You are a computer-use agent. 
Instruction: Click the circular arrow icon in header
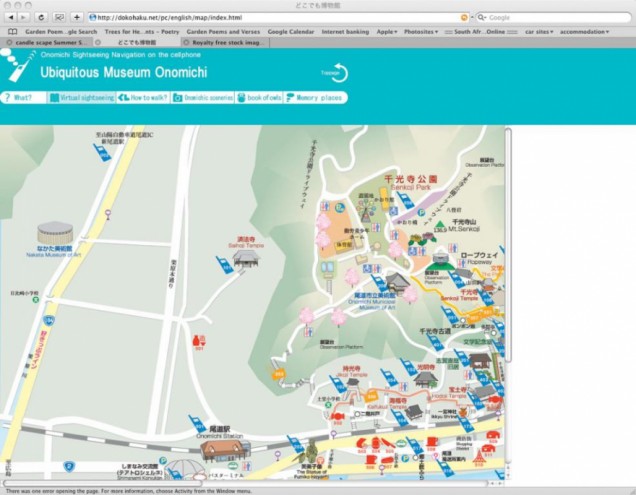(339, 73)
